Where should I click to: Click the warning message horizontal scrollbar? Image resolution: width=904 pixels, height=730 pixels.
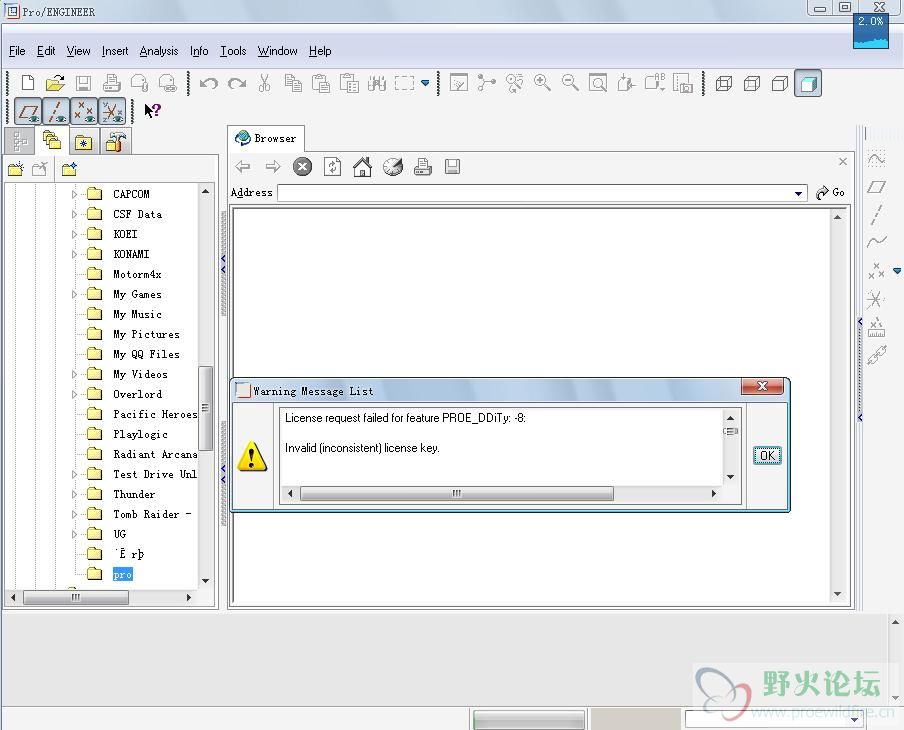pyautogui.click(x=457, y=494)
